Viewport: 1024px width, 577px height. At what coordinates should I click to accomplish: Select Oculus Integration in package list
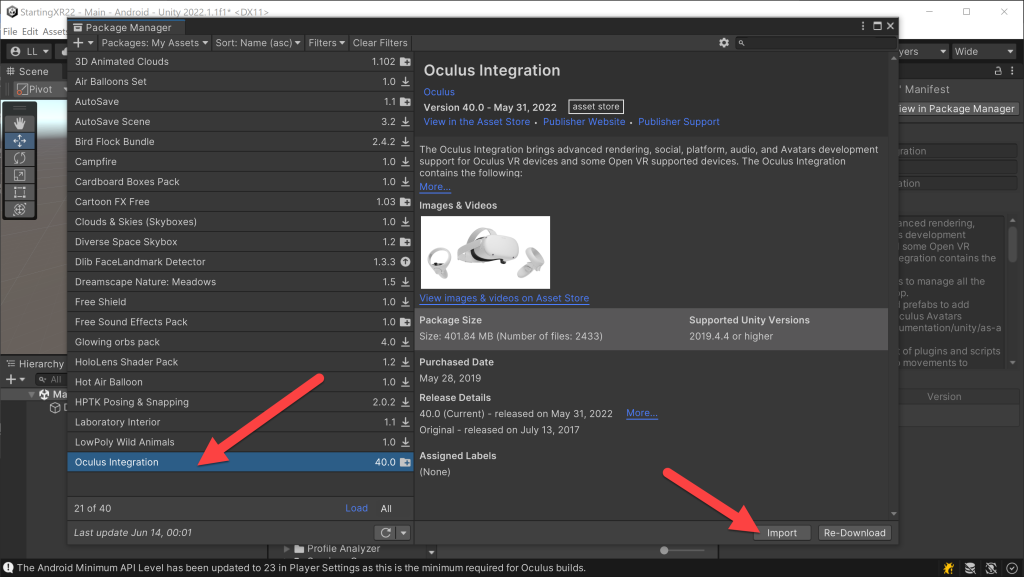[x=240, y=462]
